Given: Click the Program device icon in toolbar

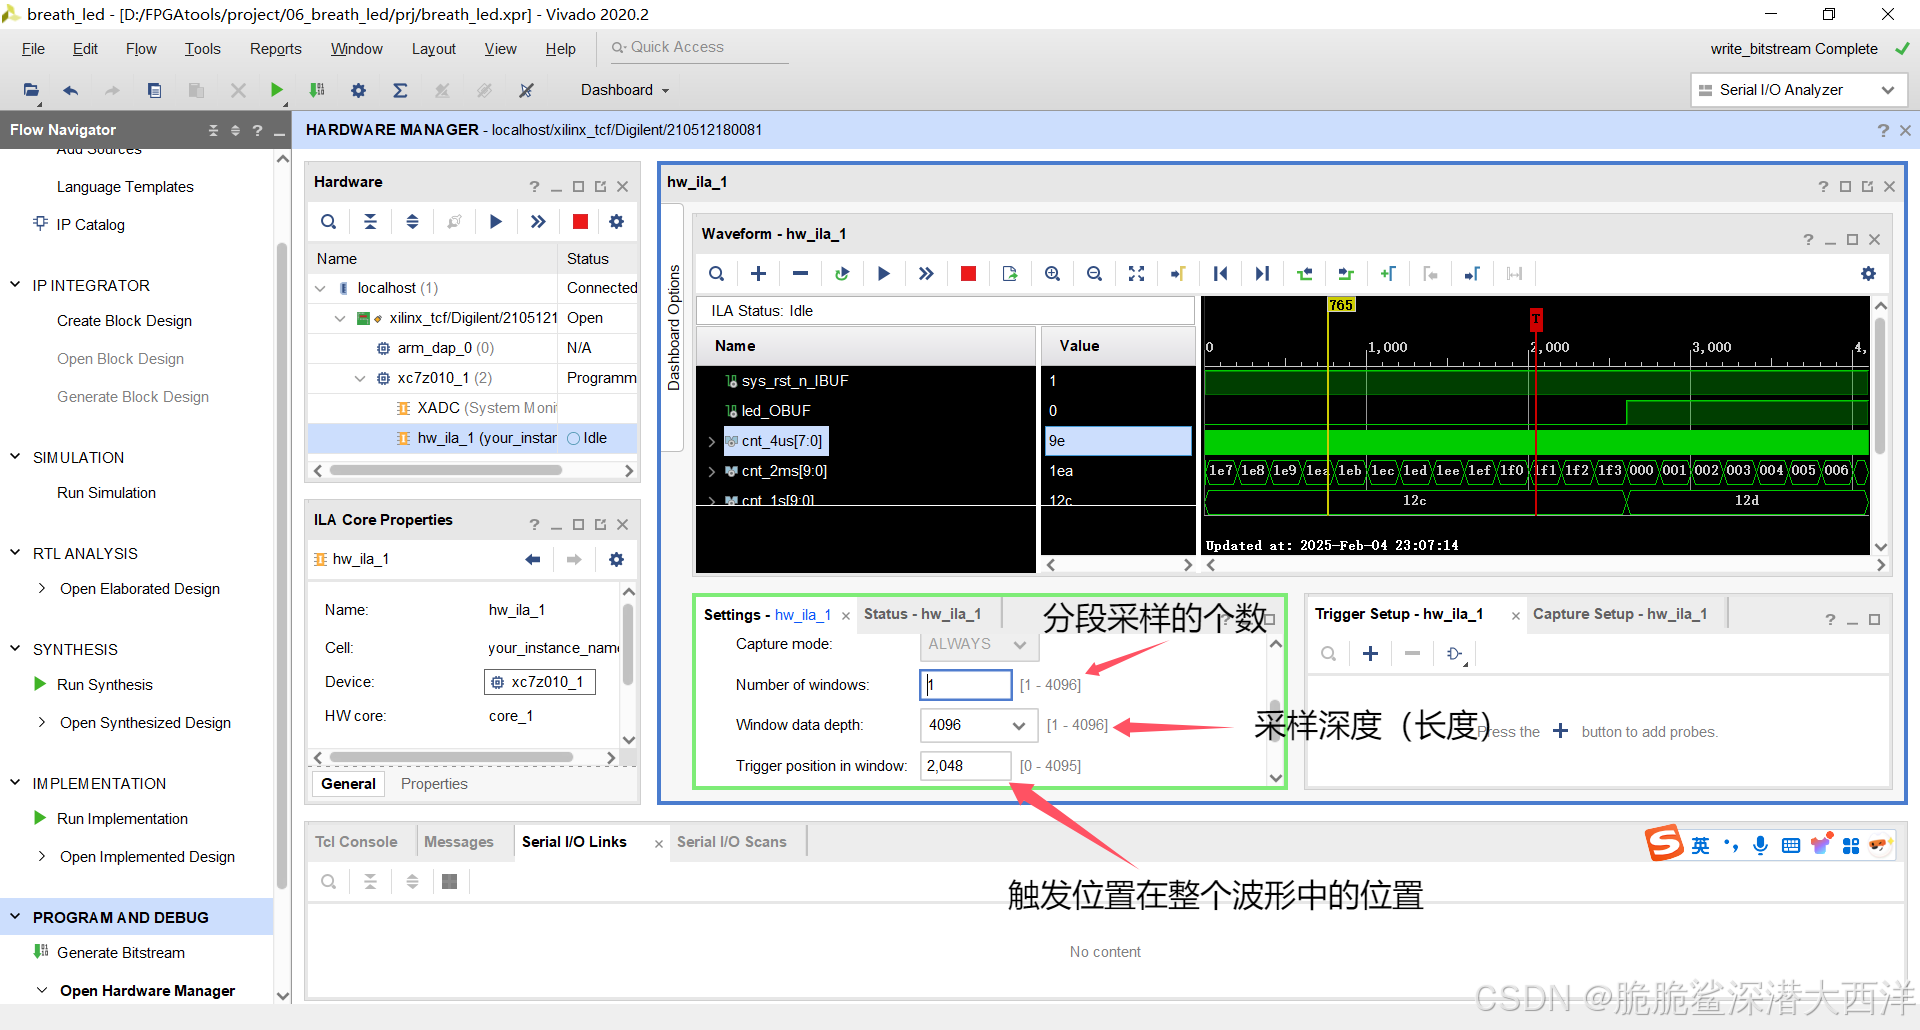Looking at the screenshot, I should pos(317,90).
